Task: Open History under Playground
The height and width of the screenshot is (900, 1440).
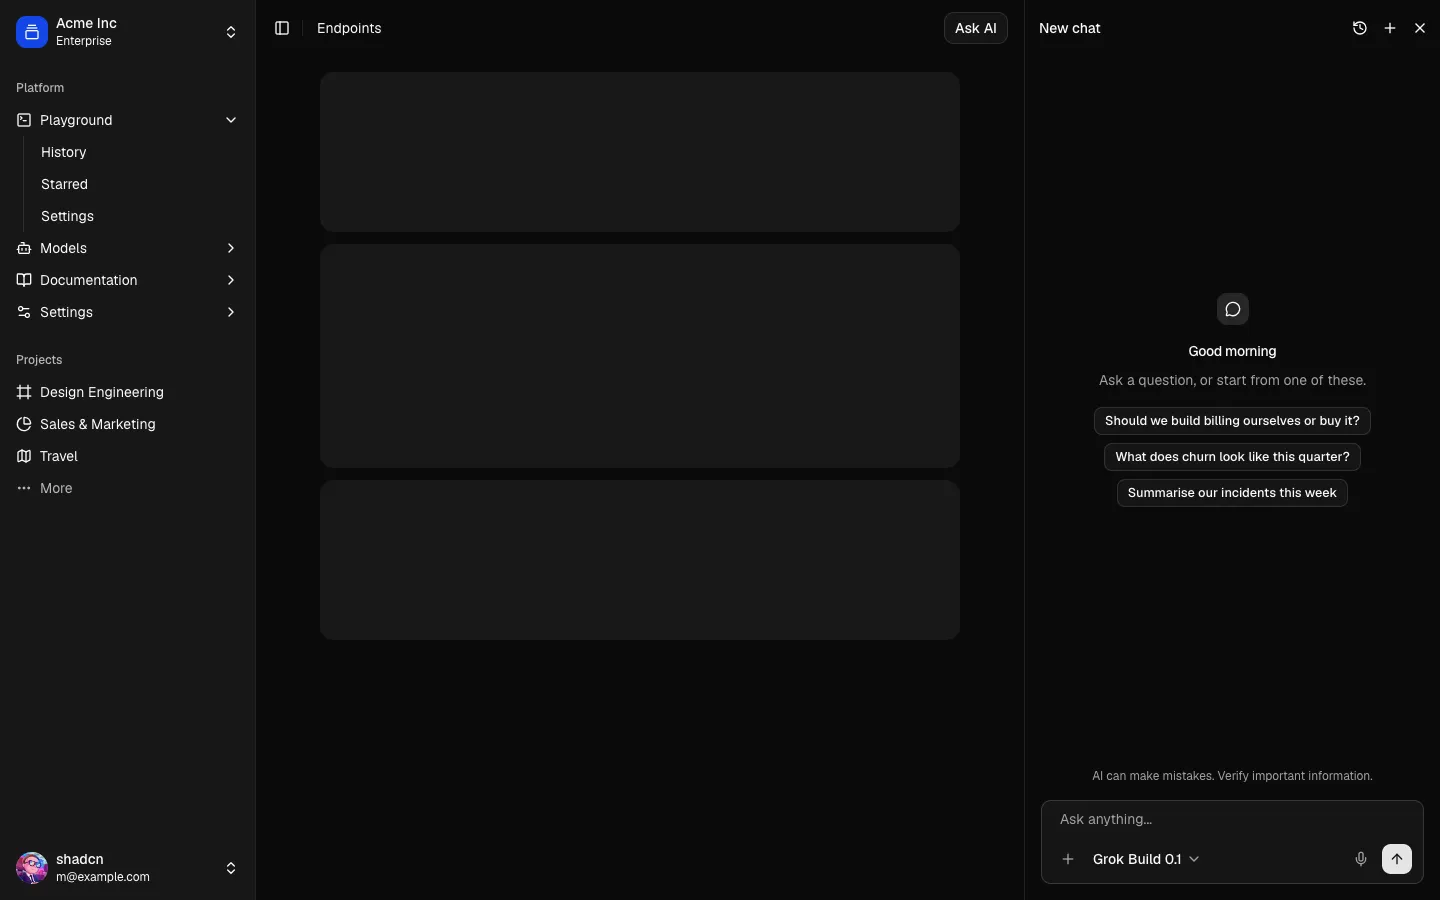Action: tap(134, 152)
